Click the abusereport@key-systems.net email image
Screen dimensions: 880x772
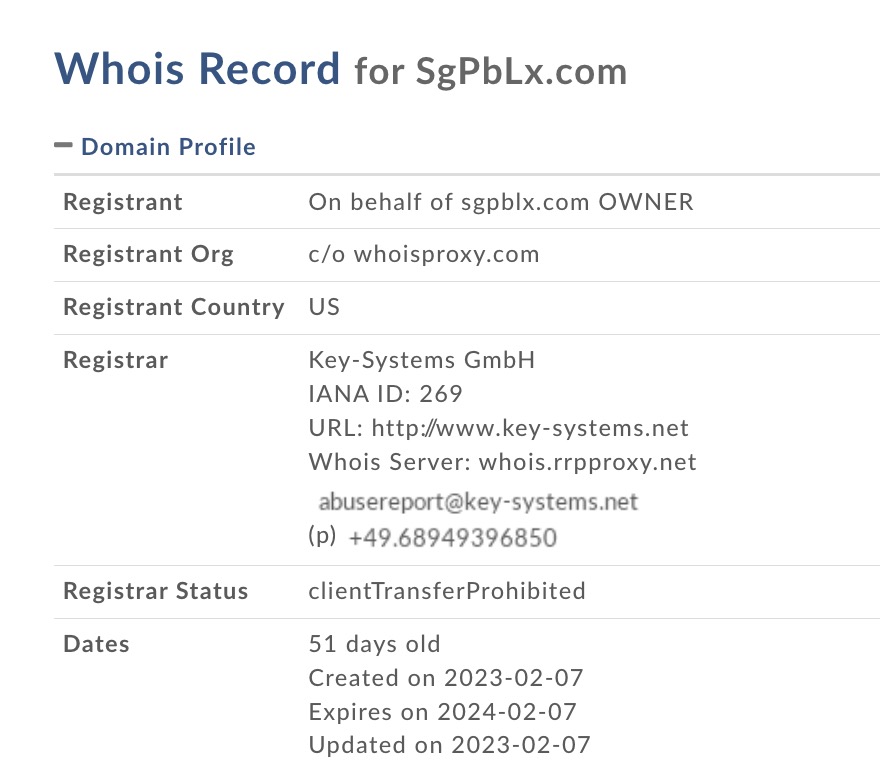[478, 502]
